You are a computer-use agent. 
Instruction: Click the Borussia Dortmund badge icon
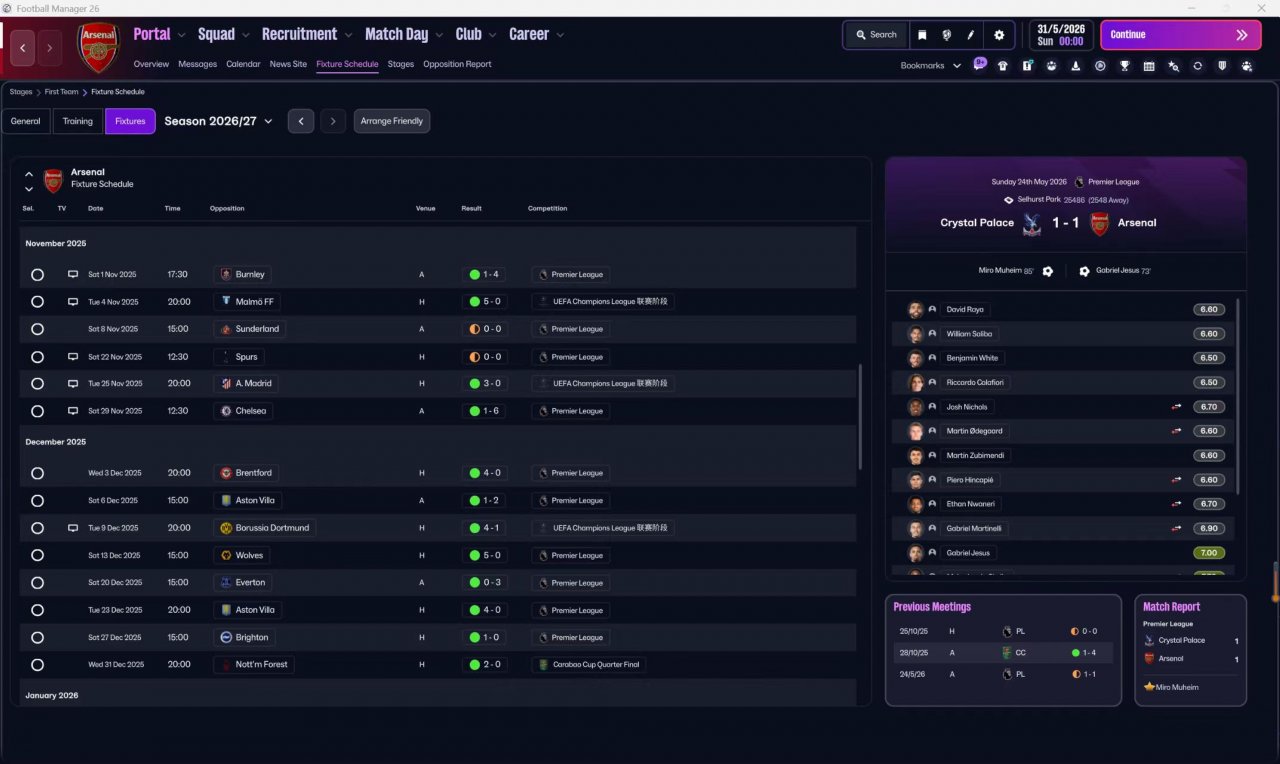point(226,528)
